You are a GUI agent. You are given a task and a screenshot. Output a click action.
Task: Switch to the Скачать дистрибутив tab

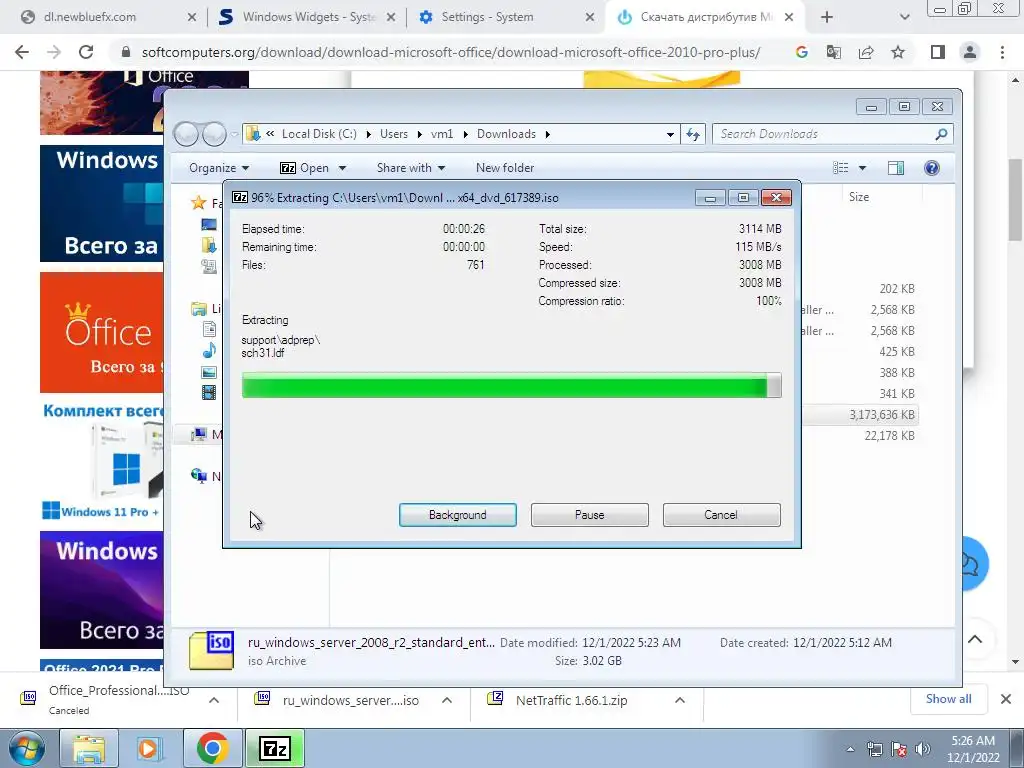[705, 17]
